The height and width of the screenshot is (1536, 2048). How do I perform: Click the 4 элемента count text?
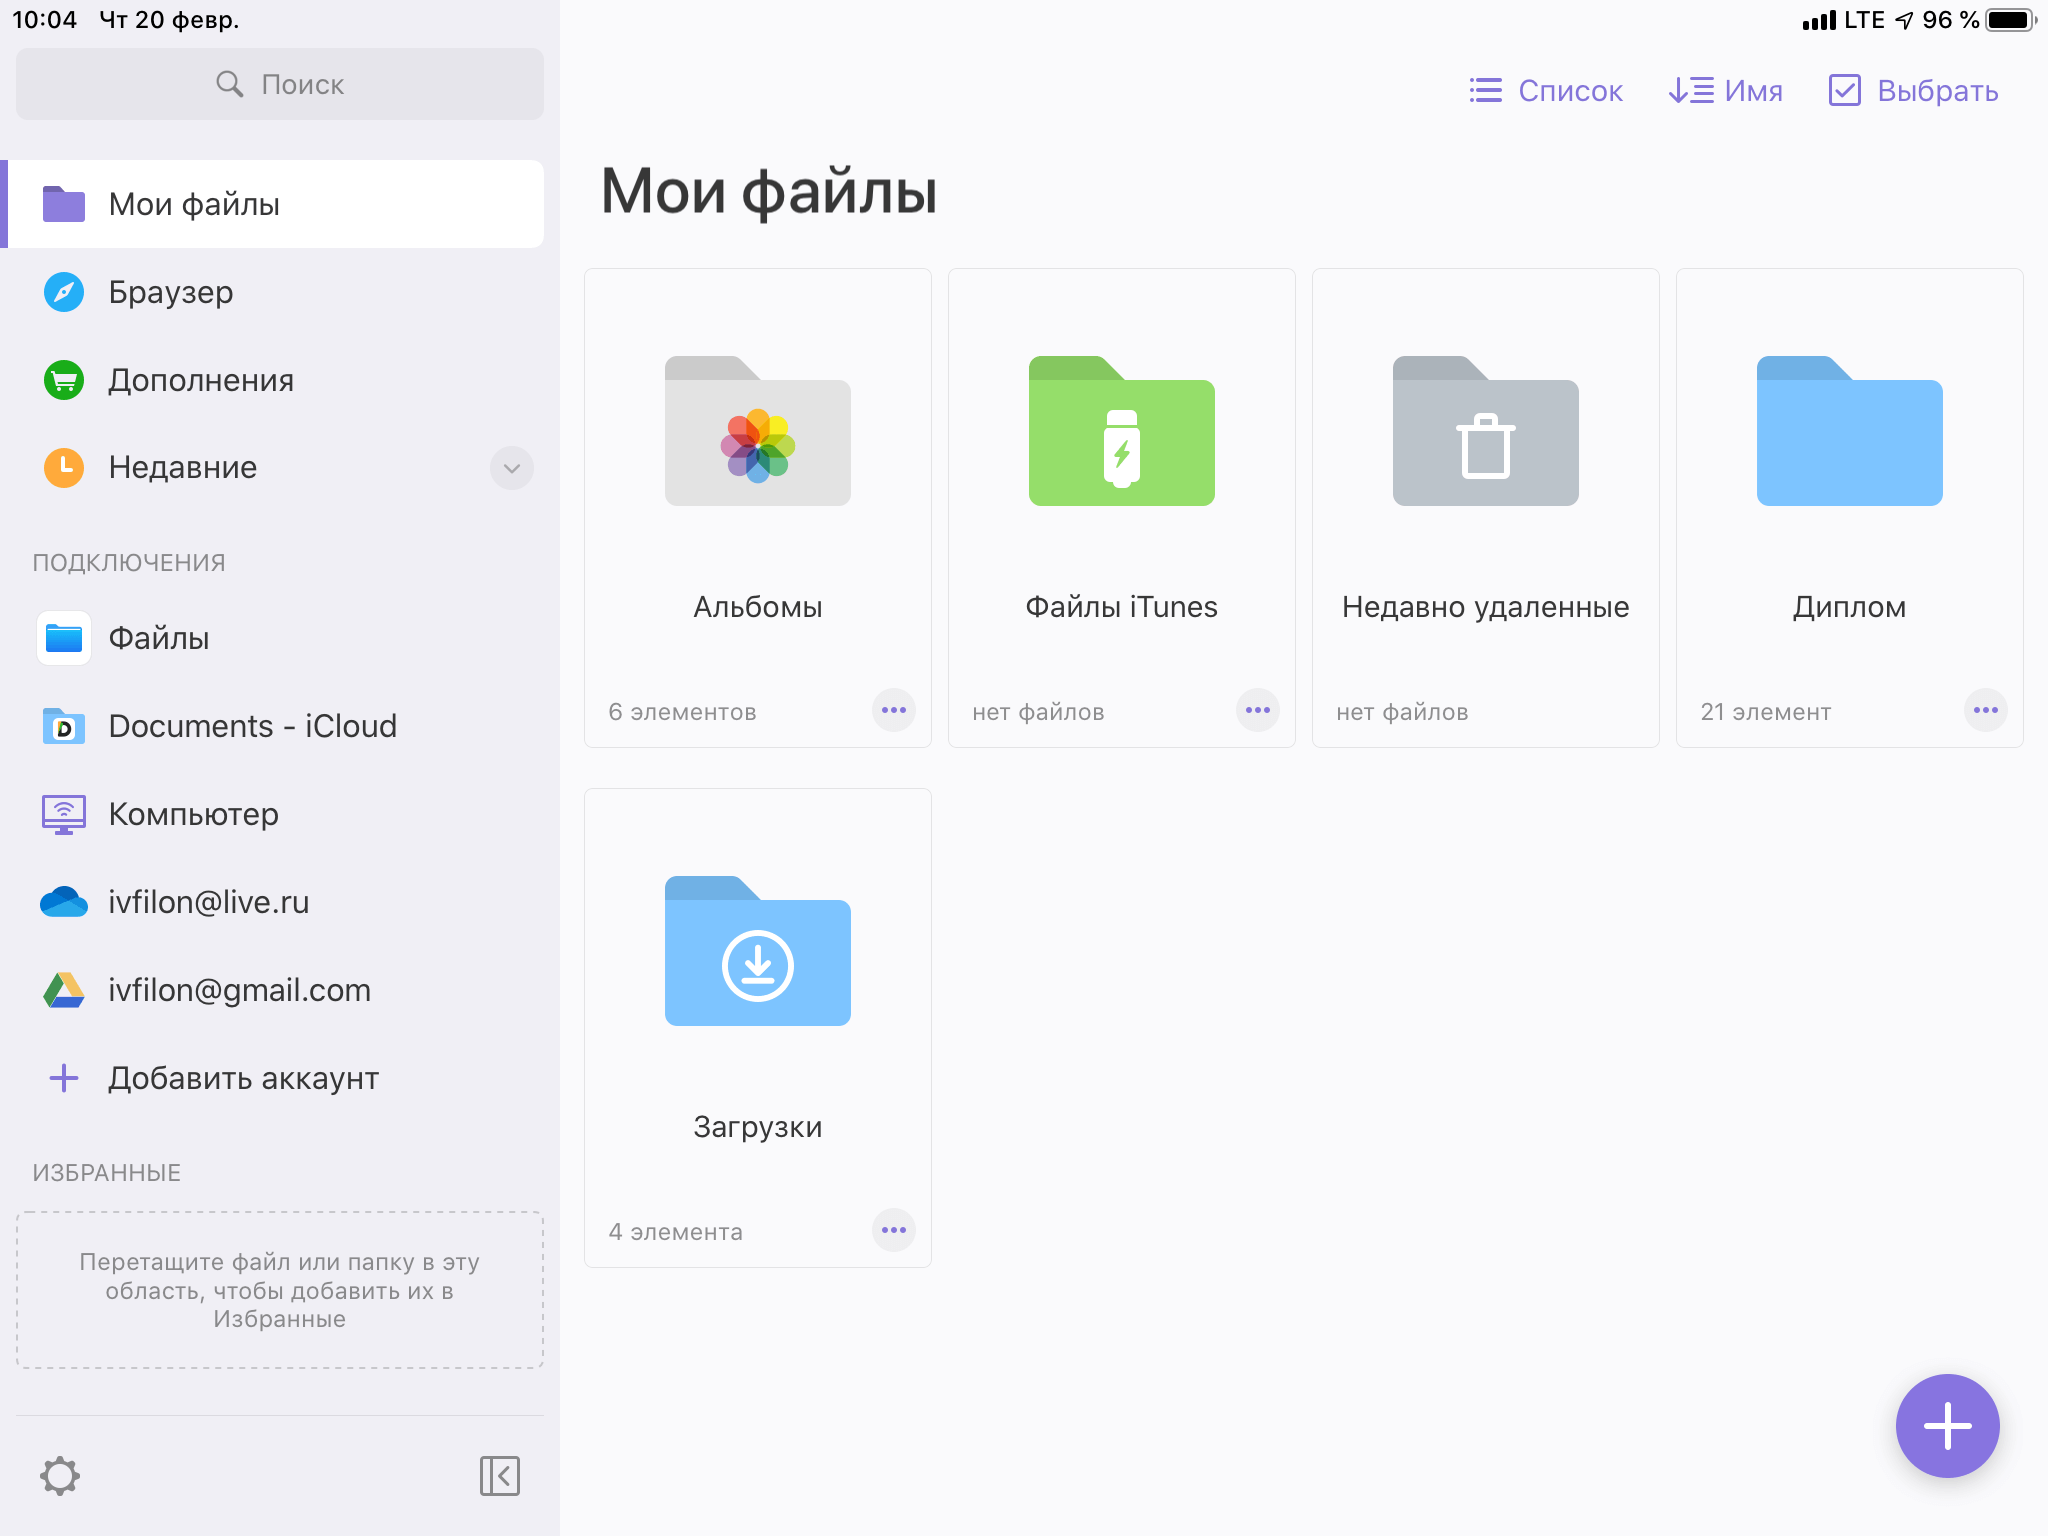[x=676, y=1232]
